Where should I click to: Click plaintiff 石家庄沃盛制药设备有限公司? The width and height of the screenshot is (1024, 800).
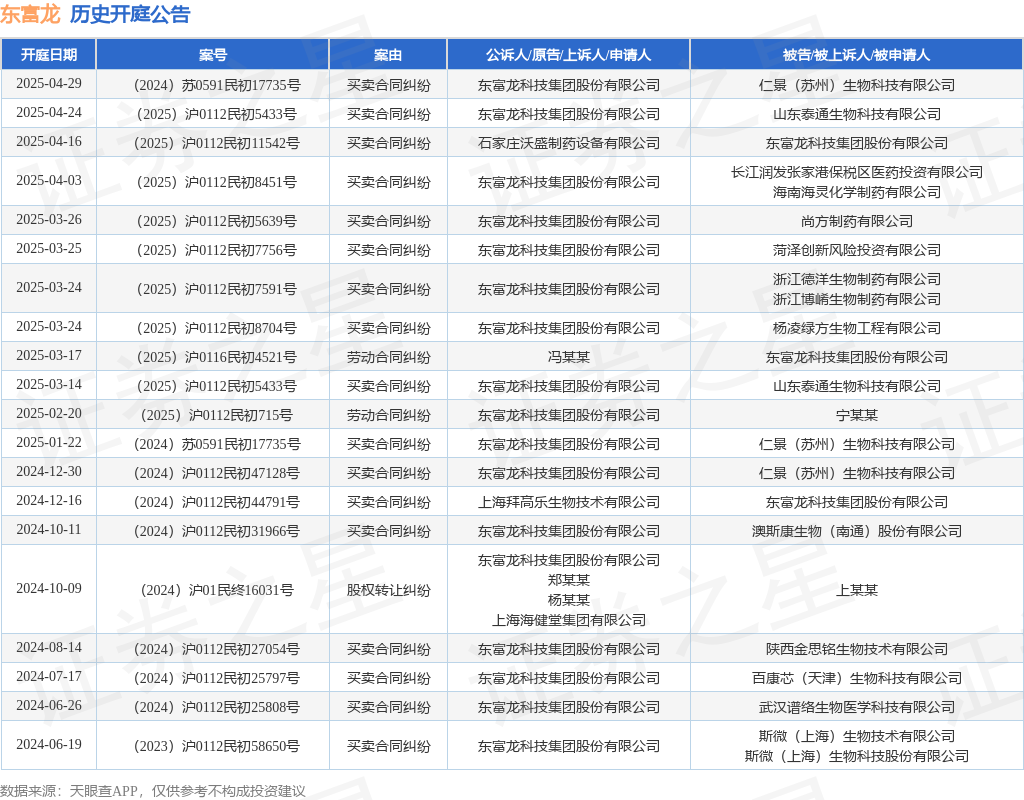[569, 143]
